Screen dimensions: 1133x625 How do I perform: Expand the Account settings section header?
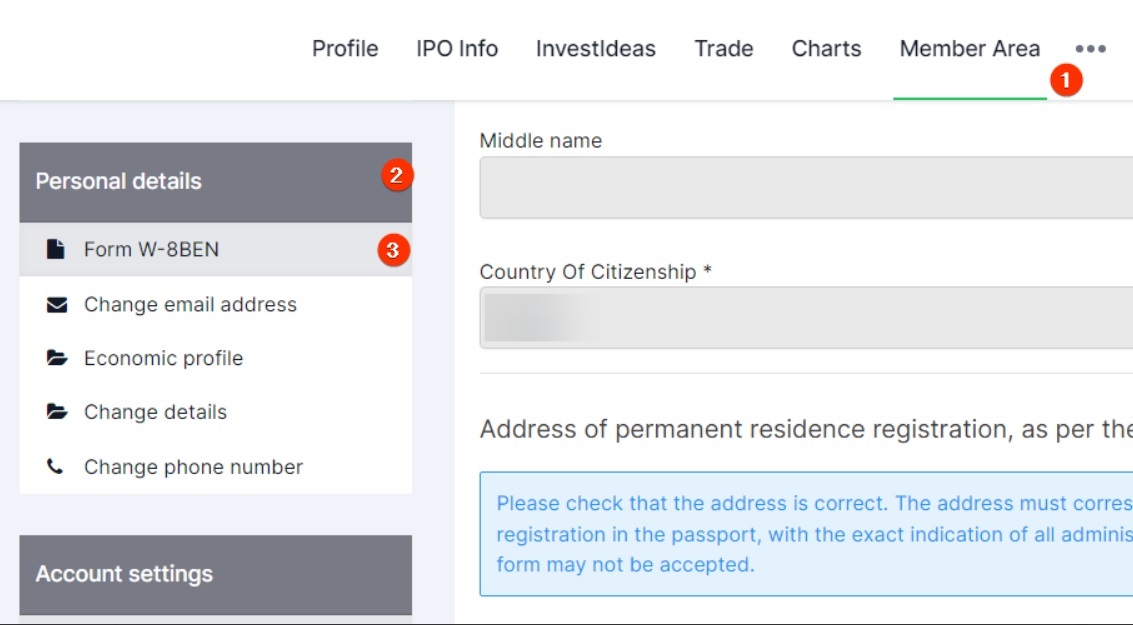[x=215, y=575]
